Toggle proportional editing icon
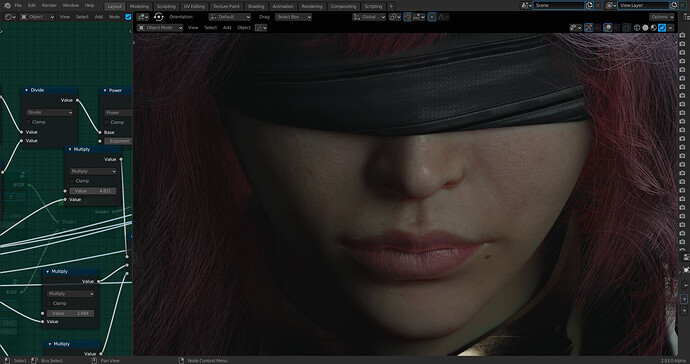This screenshot has height=364, width=690. 432,17
